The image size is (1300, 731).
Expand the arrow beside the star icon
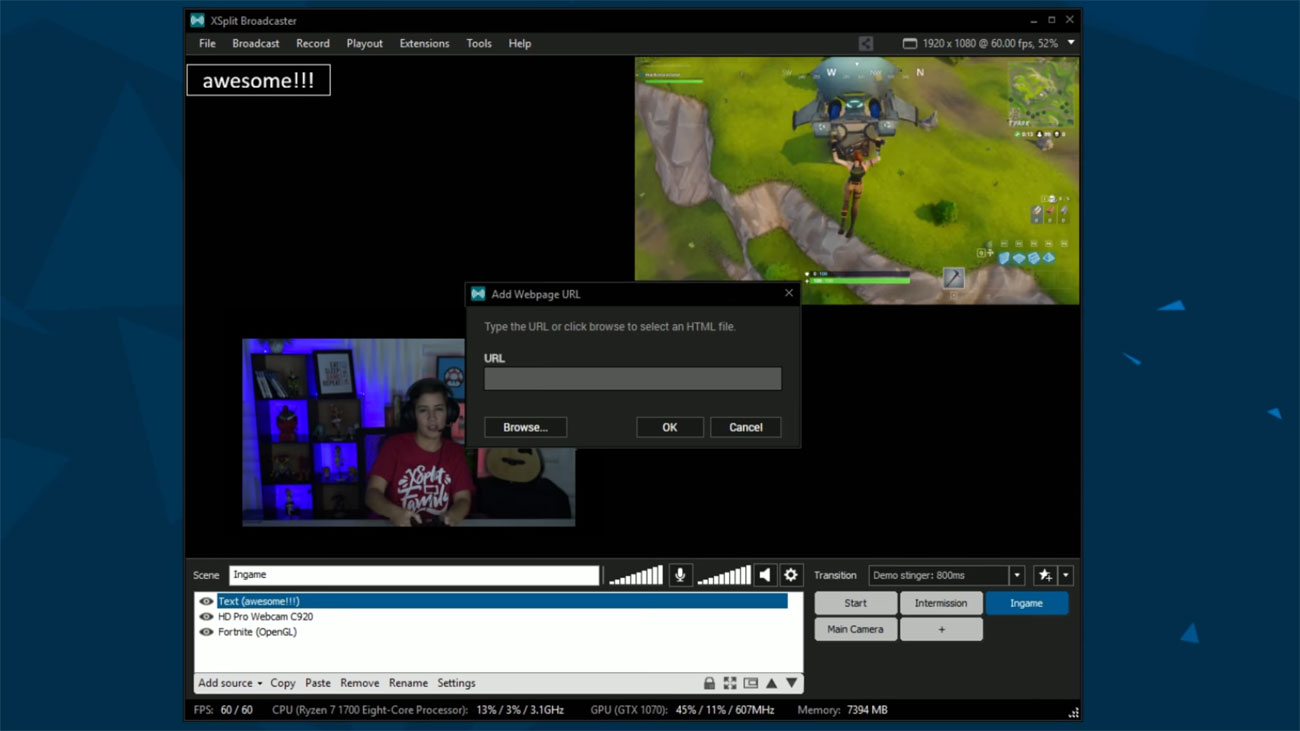point(1066,575)
